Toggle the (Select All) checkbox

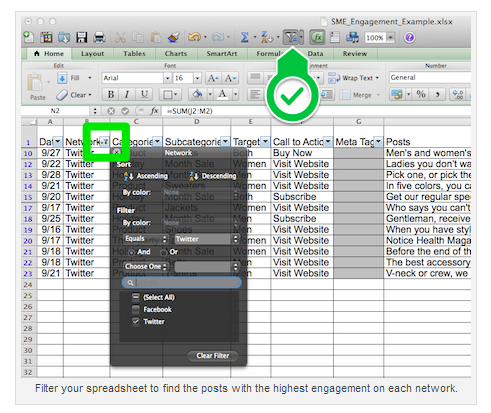click(x=136, y=297)
